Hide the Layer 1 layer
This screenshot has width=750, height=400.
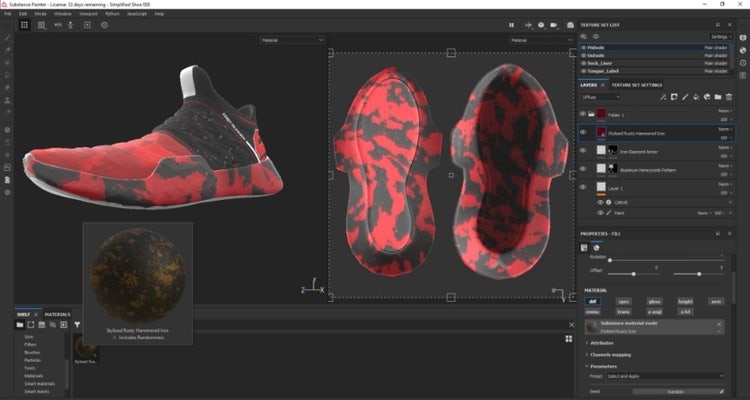coord(583,187)
